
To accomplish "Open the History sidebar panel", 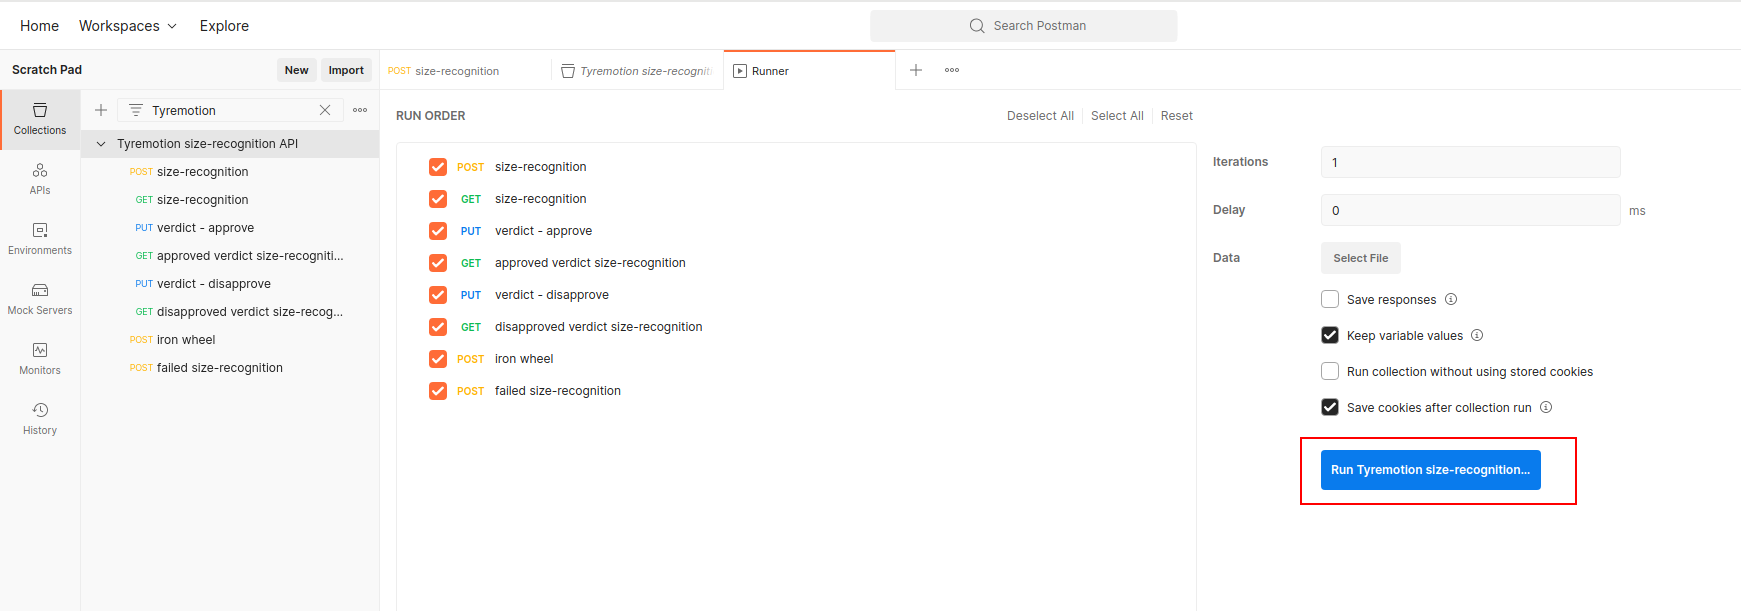I will (x=40, y=419).
